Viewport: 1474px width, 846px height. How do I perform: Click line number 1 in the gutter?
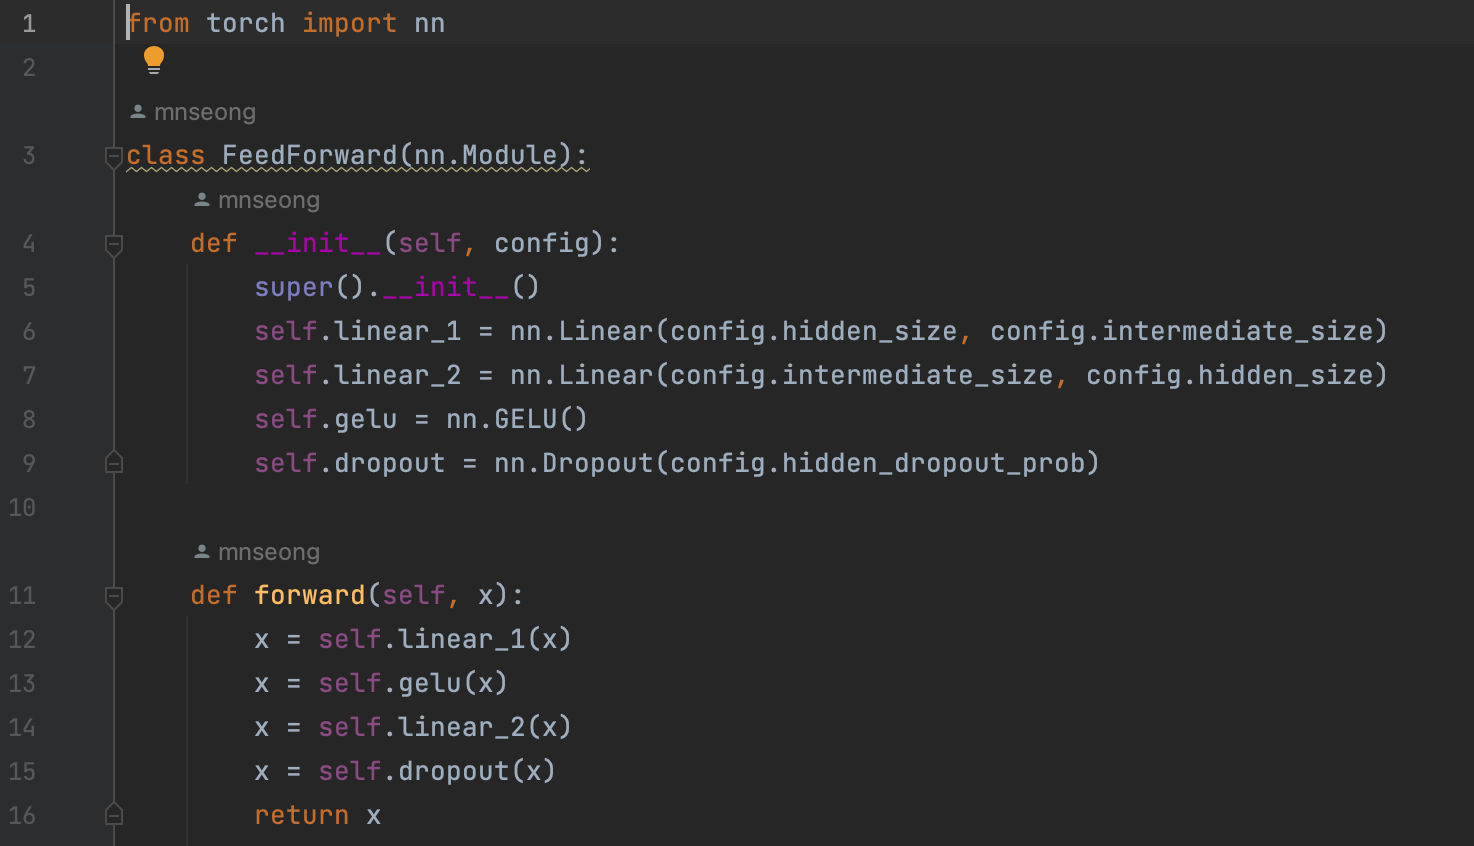click(x=29, y=23)
